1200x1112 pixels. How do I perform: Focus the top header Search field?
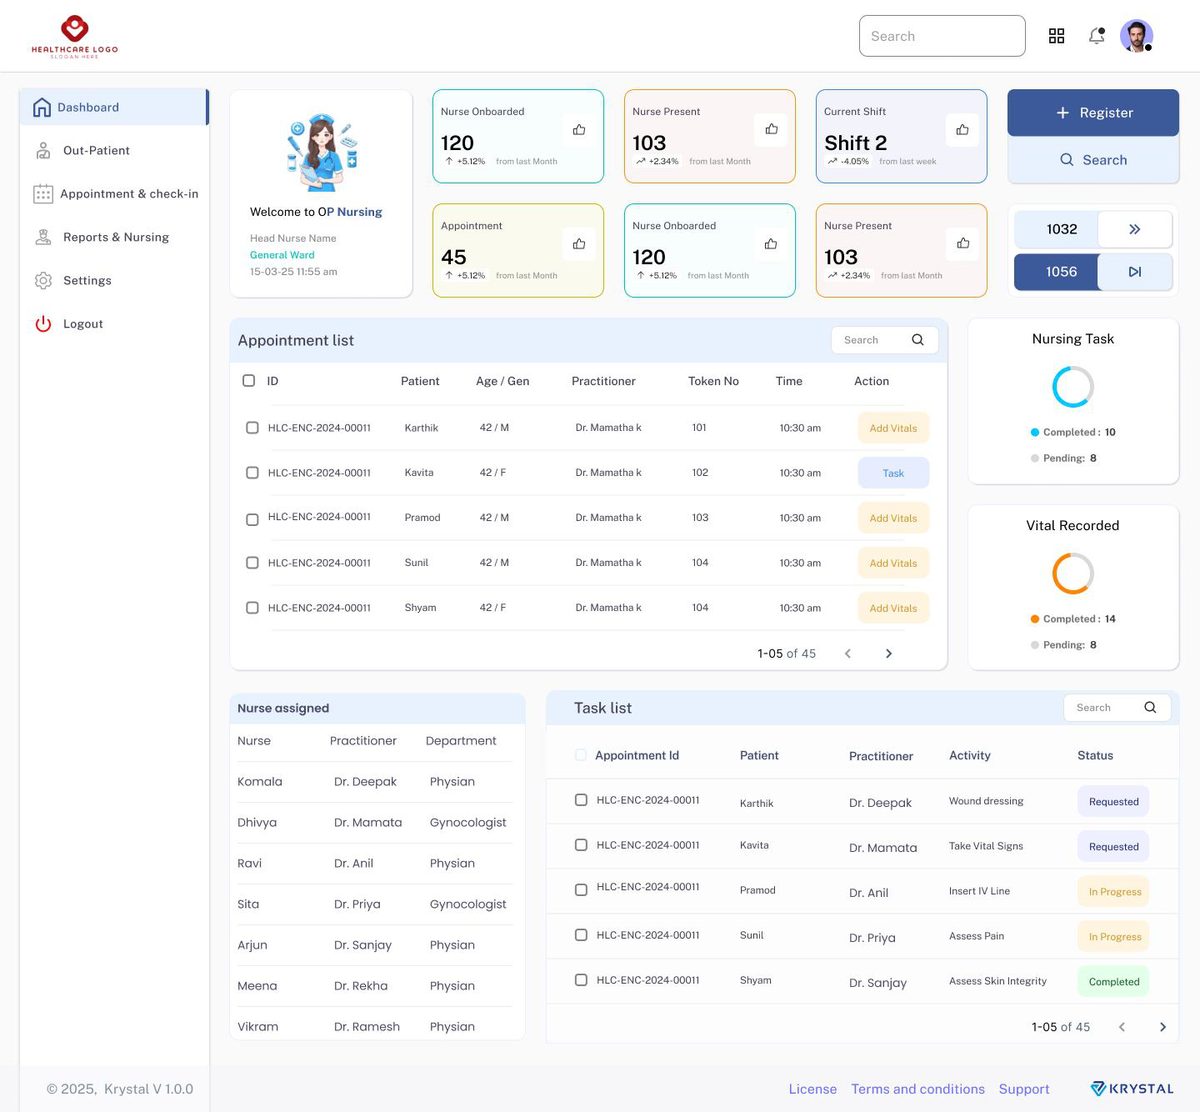[x=942, y=36]
